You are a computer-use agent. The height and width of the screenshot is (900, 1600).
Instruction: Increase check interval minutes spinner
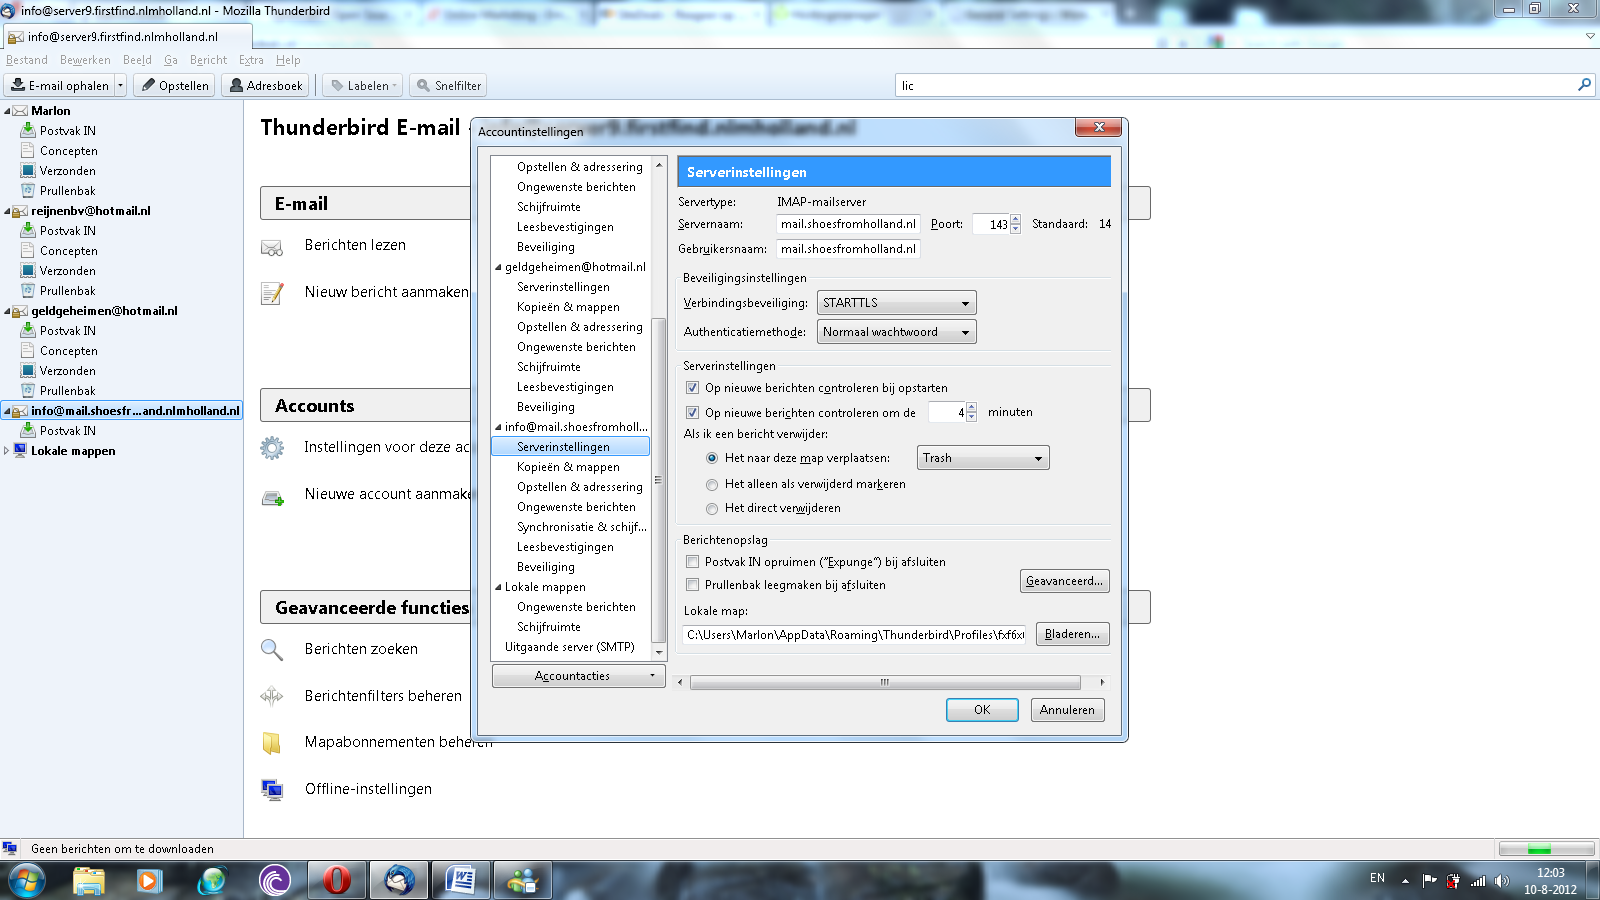tap(971, 407)
